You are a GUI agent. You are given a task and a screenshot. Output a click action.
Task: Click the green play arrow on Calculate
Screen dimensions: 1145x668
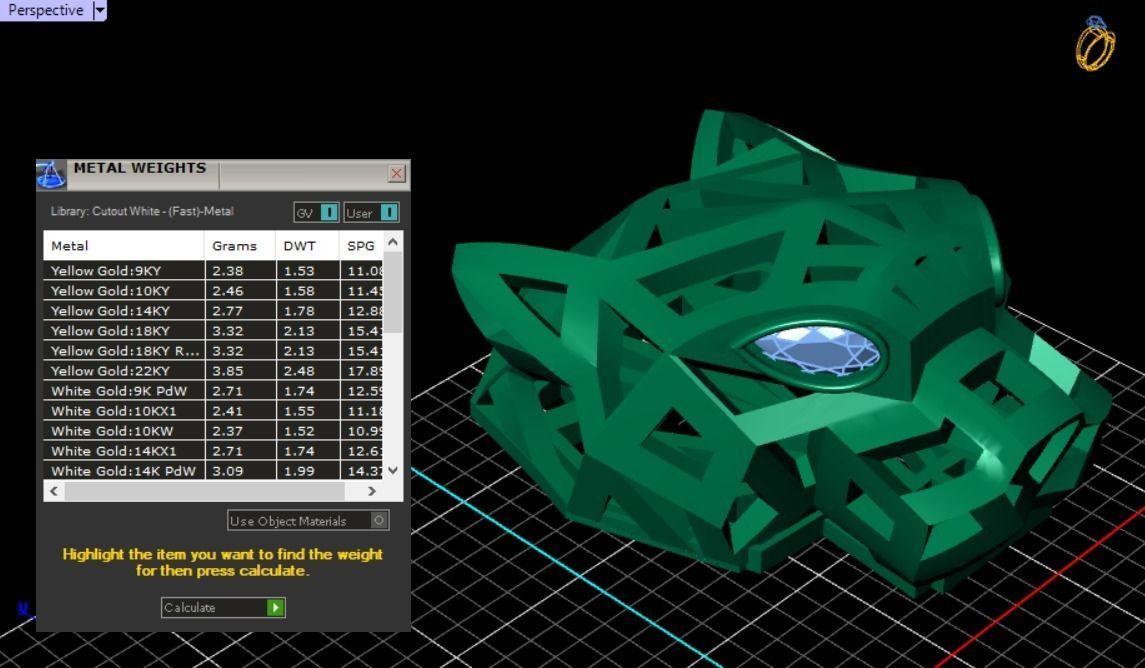point(275,607)
